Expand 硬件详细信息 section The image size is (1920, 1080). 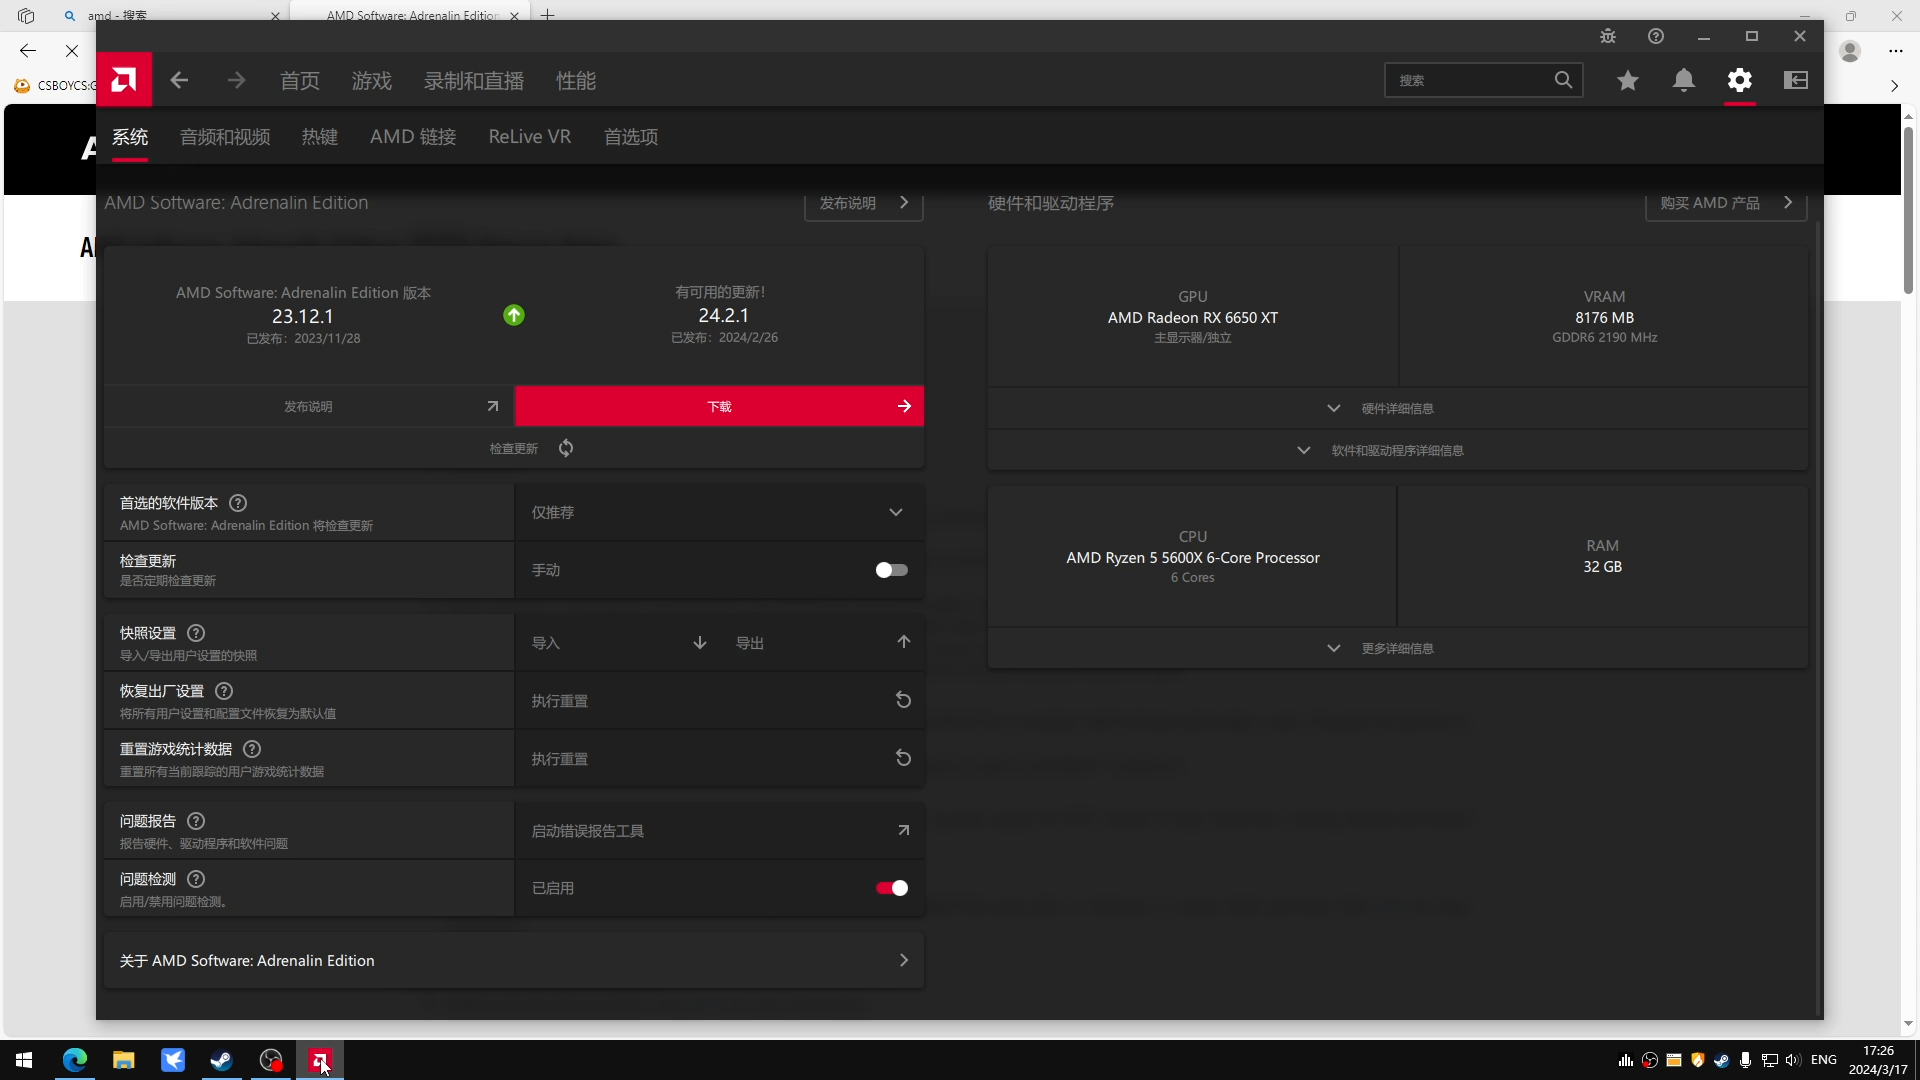click(1397, 408)
